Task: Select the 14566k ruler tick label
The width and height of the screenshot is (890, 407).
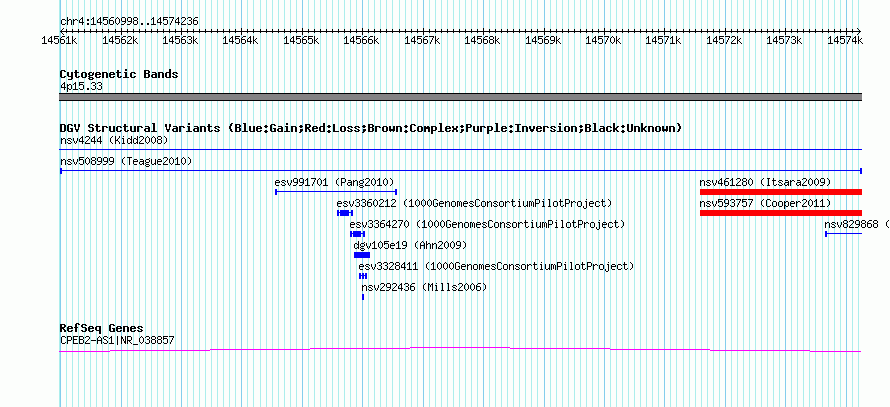Action: point(362,40)
